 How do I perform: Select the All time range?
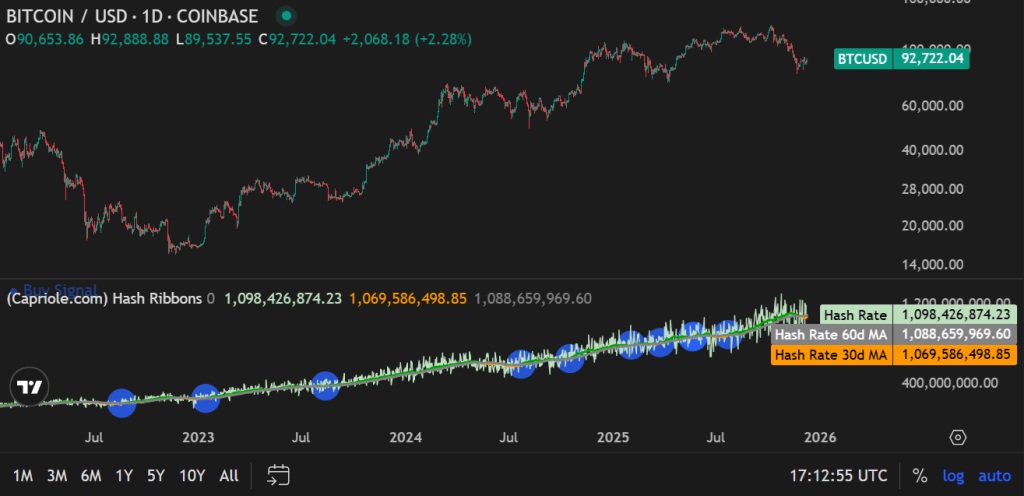tap(228, 476)
